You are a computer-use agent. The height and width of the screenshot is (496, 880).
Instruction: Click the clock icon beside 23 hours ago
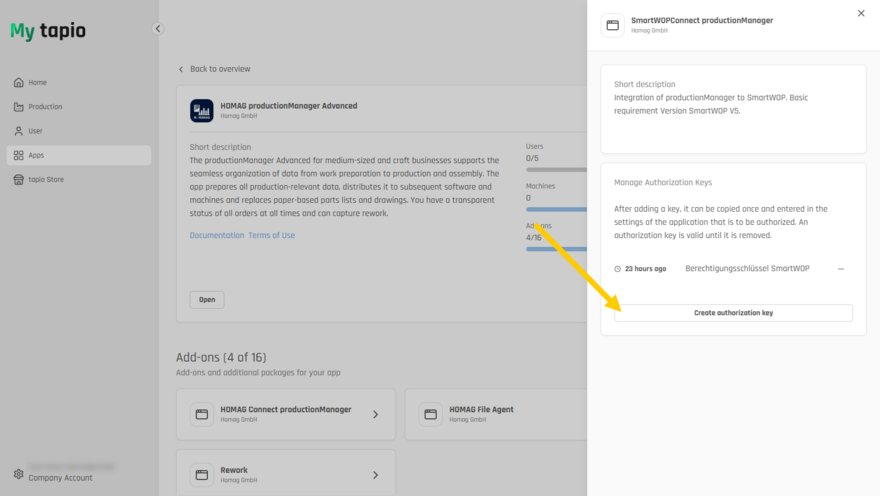pos(617,269)
